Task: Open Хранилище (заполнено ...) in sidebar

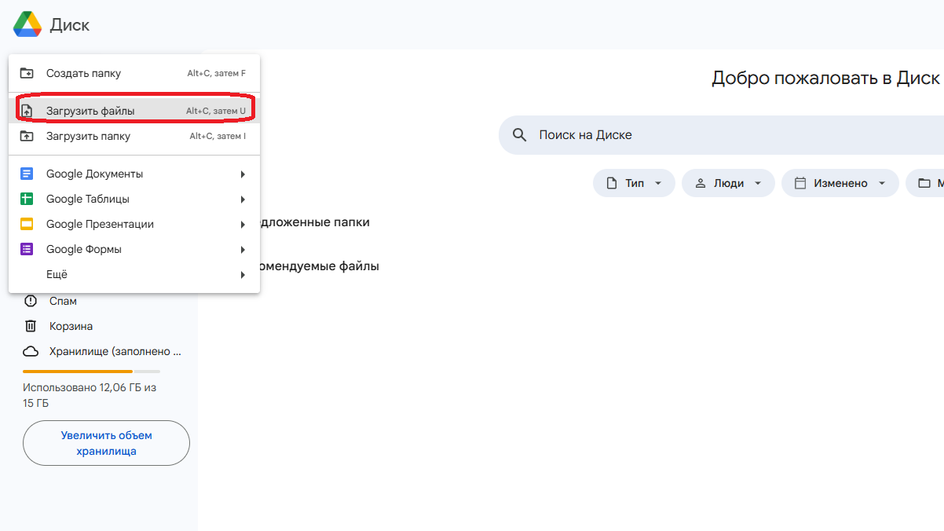Action: coord(115,352)
